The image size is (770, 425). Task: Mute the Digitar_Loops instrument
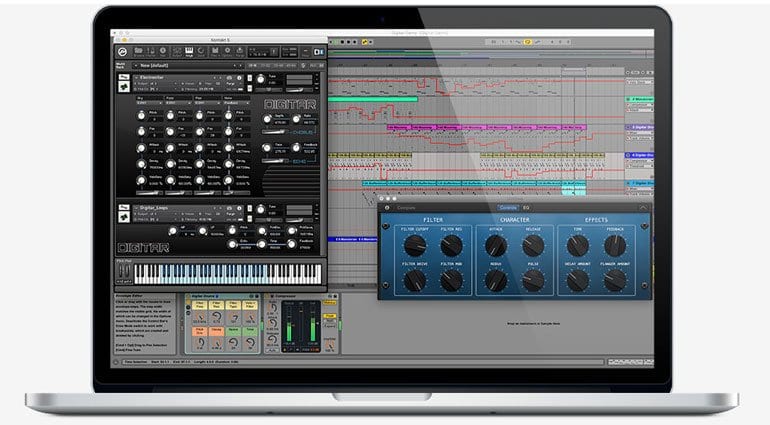[x=249, y=219]
